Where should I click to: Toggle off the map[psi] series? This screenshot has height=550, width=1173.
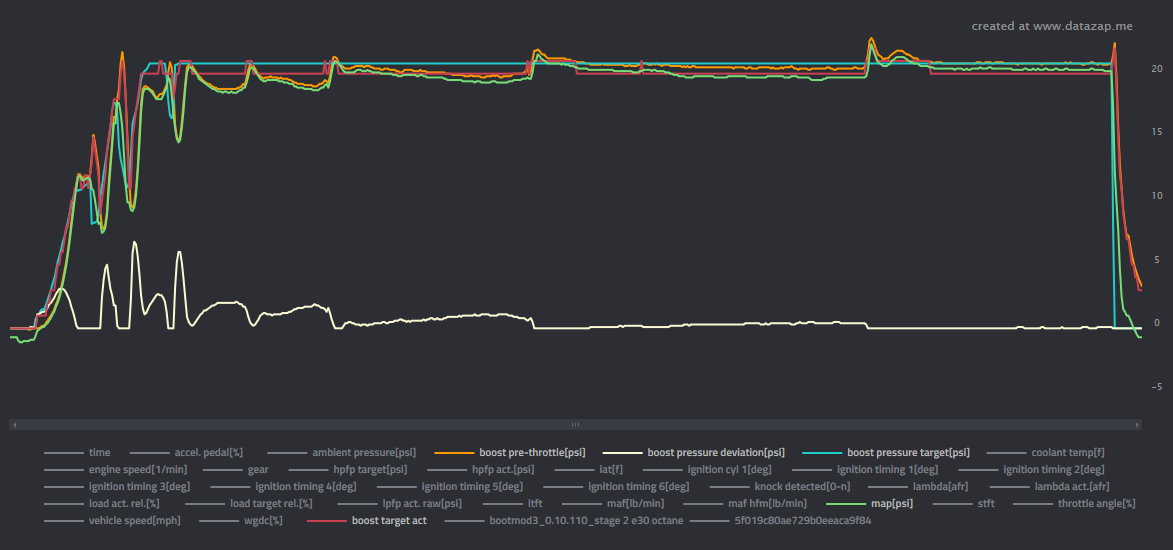(x=892, y=503)
